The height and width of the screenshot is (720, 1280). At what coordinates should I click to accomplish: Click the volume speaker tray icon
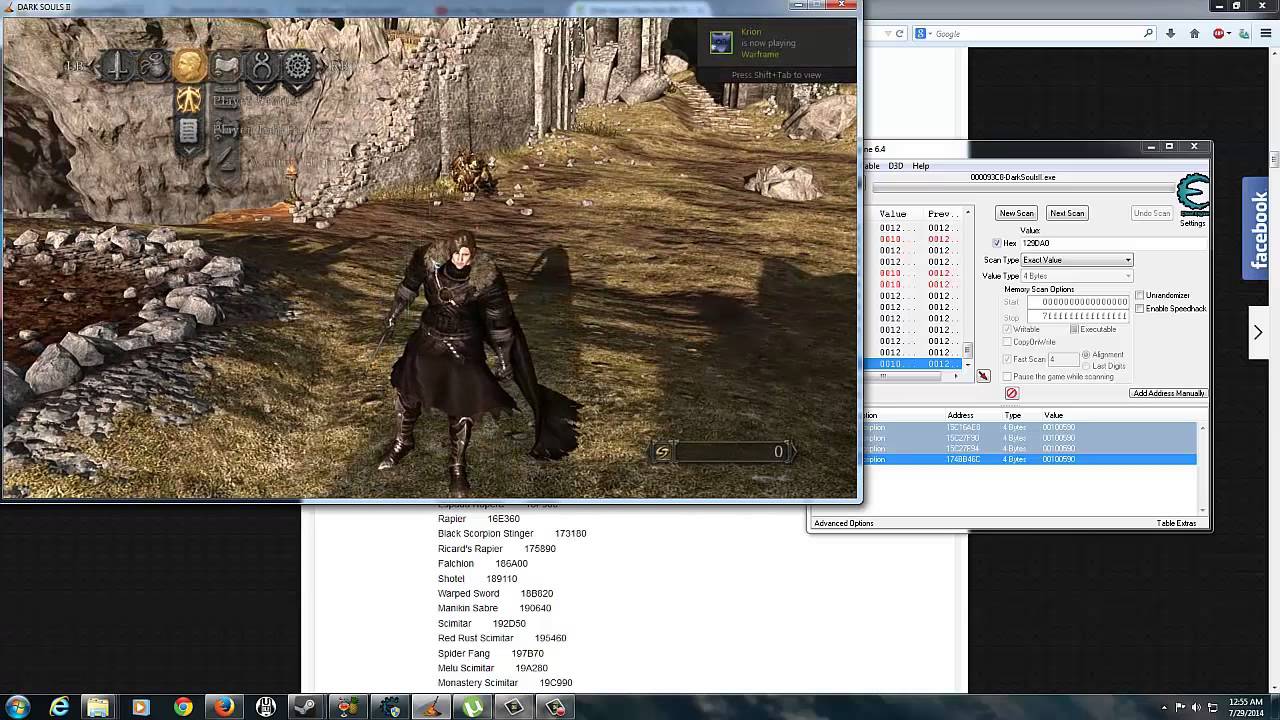click(1196, 708)
